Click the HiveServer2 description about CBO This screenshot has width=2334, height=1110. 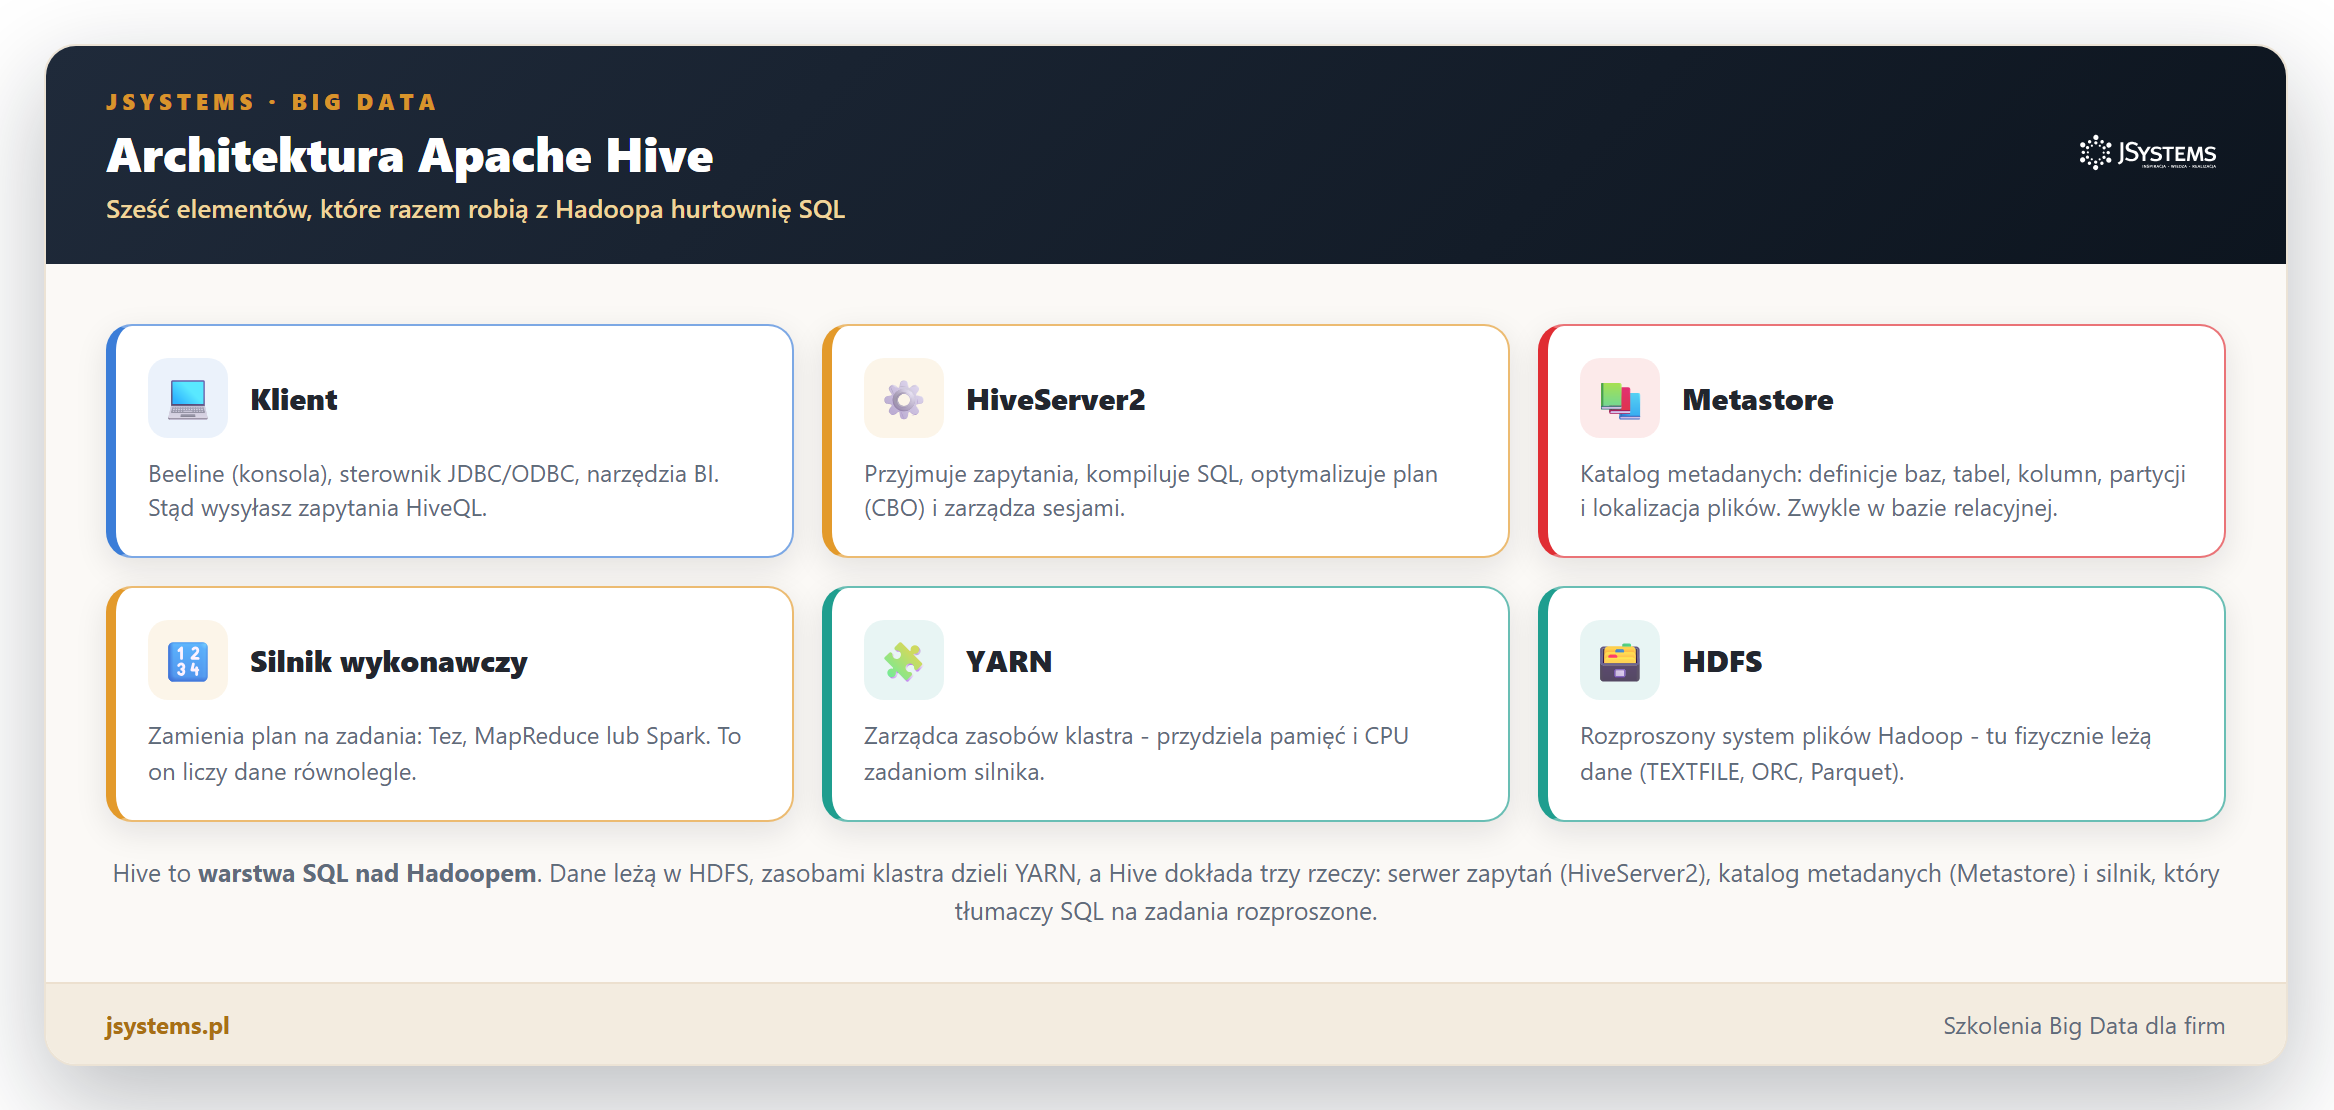tap(1151, 491)
